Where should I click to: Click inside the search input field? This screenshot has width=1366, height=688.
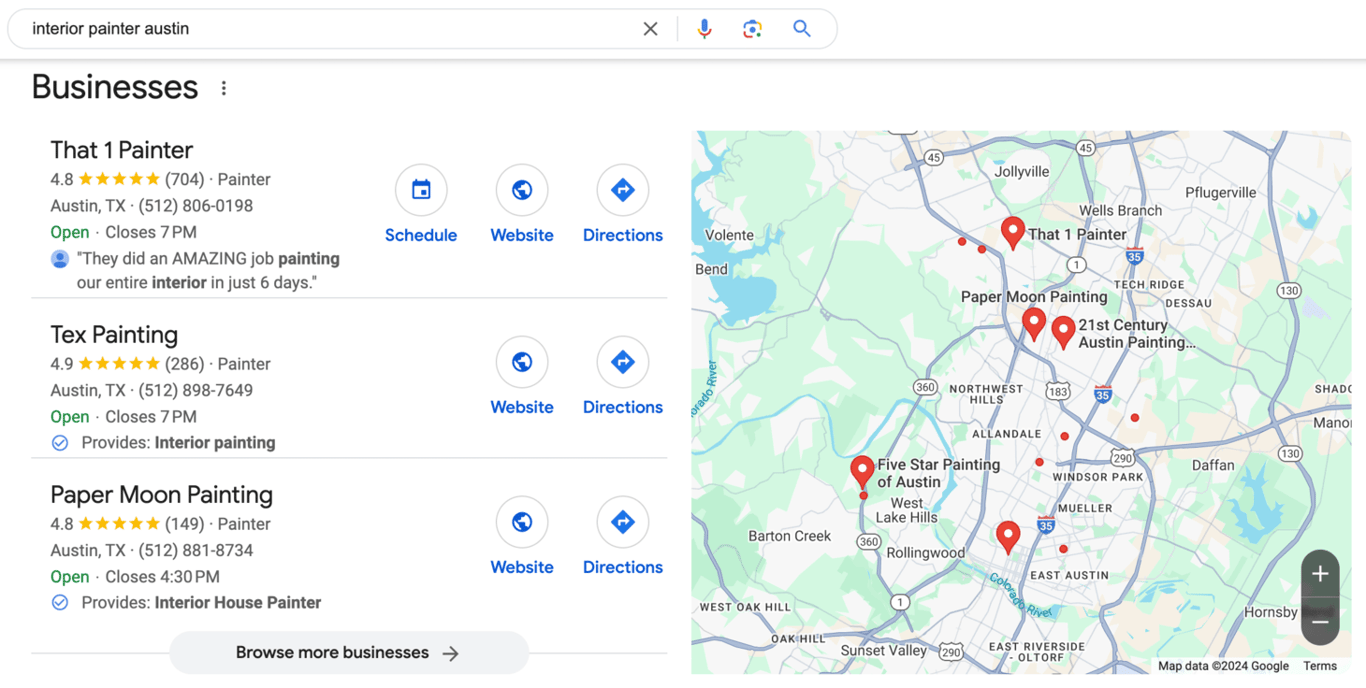coord(300,28)
